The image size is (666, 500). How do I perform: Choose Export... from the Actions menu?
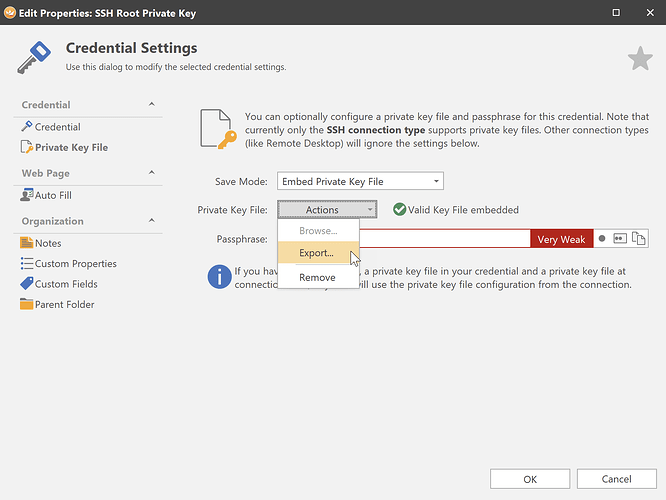coord(317,253)
